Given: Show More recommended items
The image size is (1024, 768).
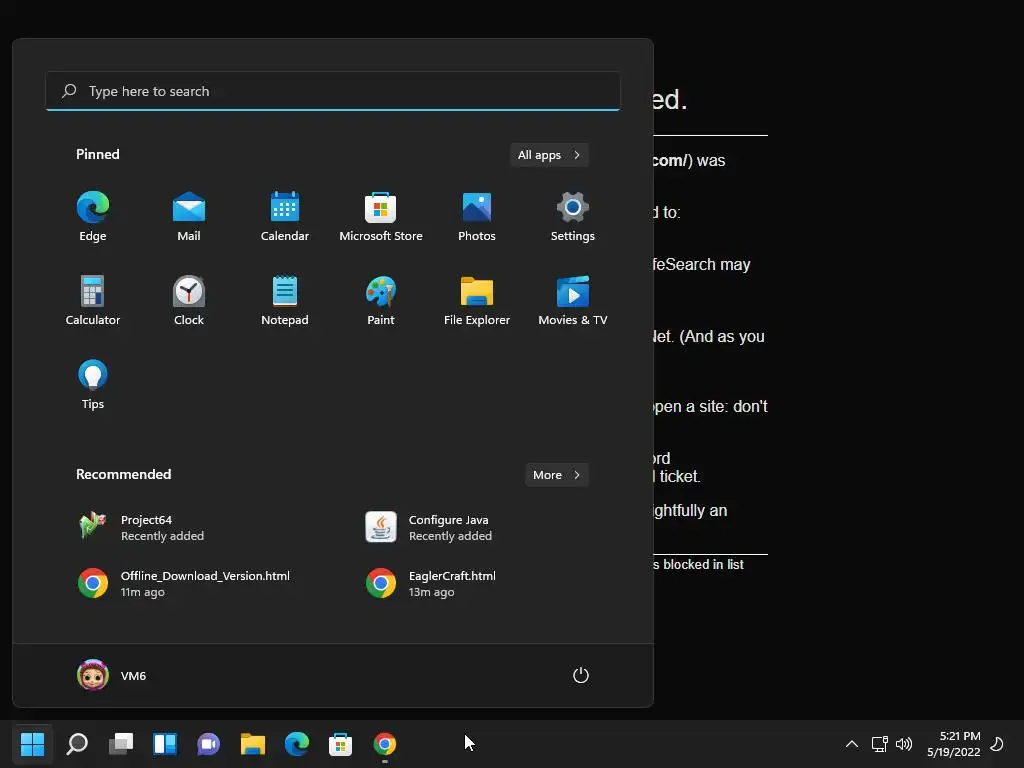Looking at the screenshot, I should point(556,475).
